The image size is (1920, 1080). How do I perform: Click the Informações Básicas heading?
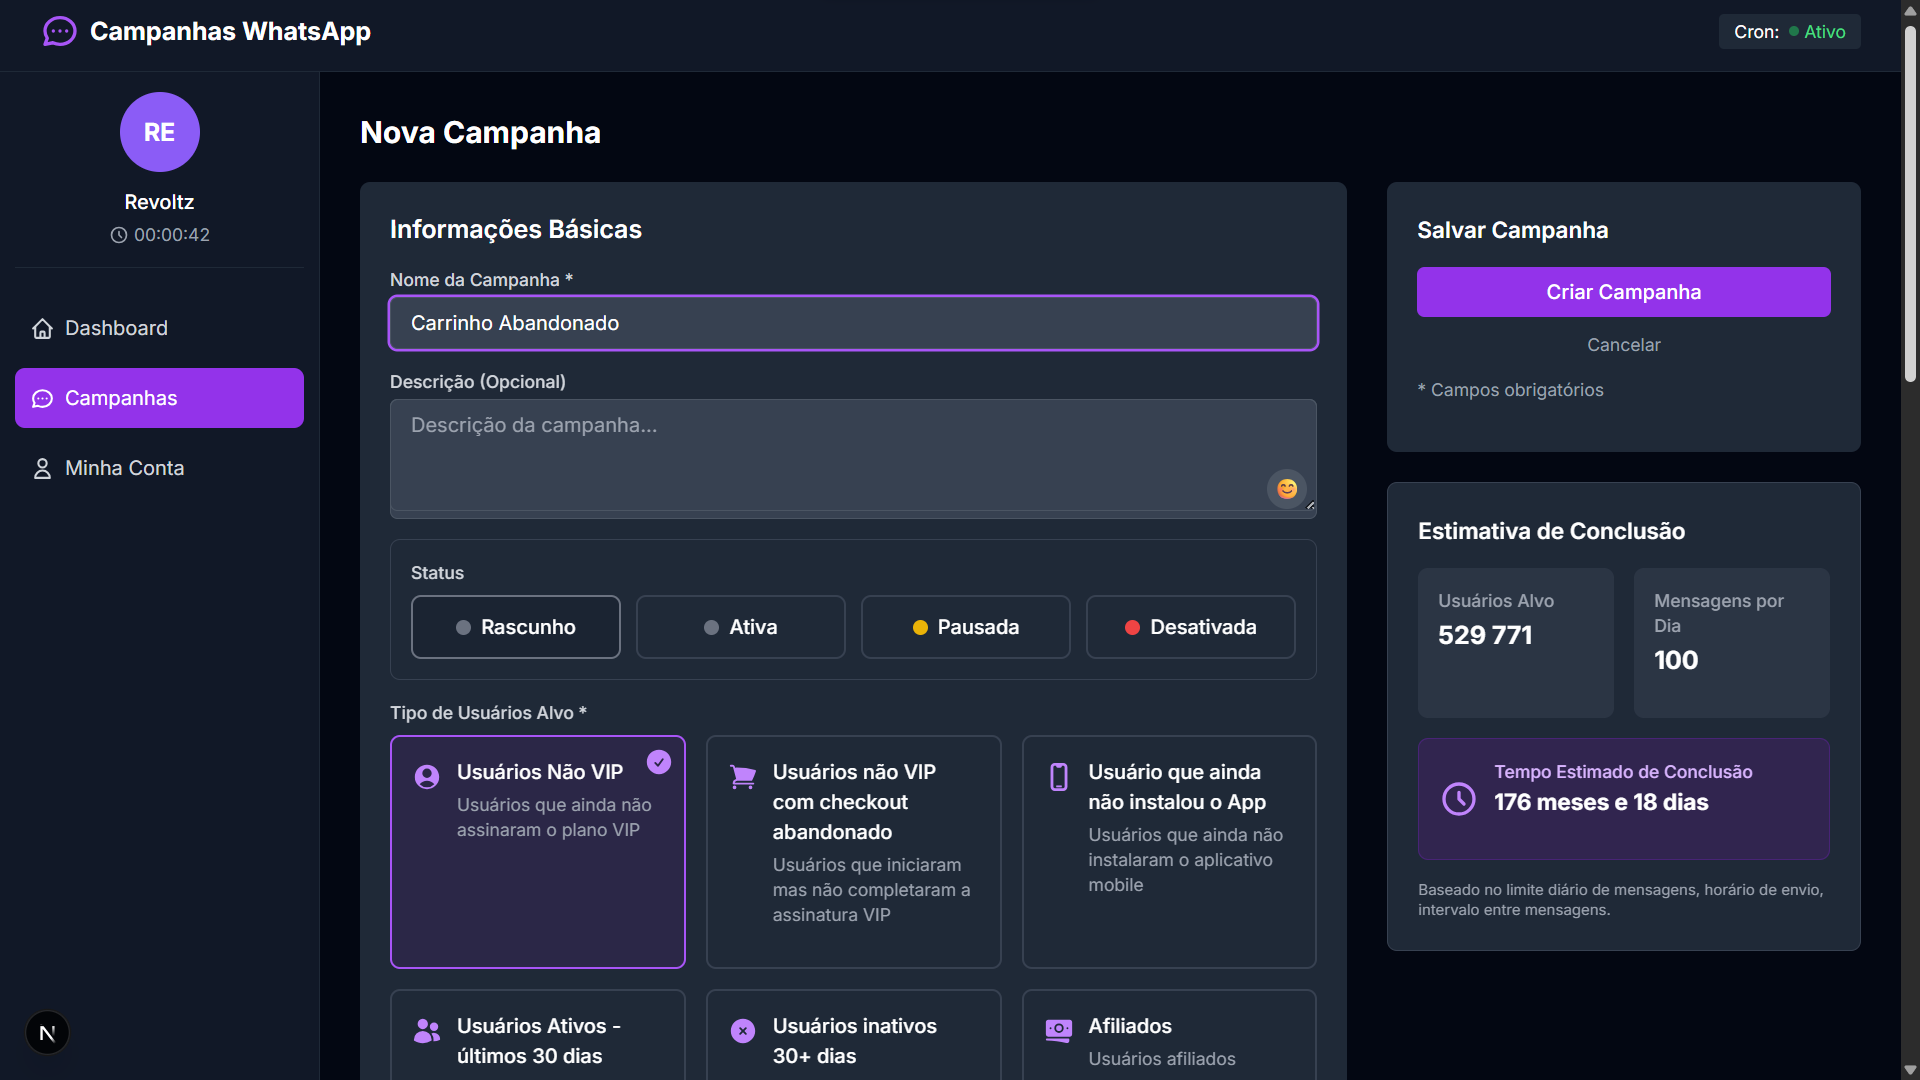[x=516, y=229]
